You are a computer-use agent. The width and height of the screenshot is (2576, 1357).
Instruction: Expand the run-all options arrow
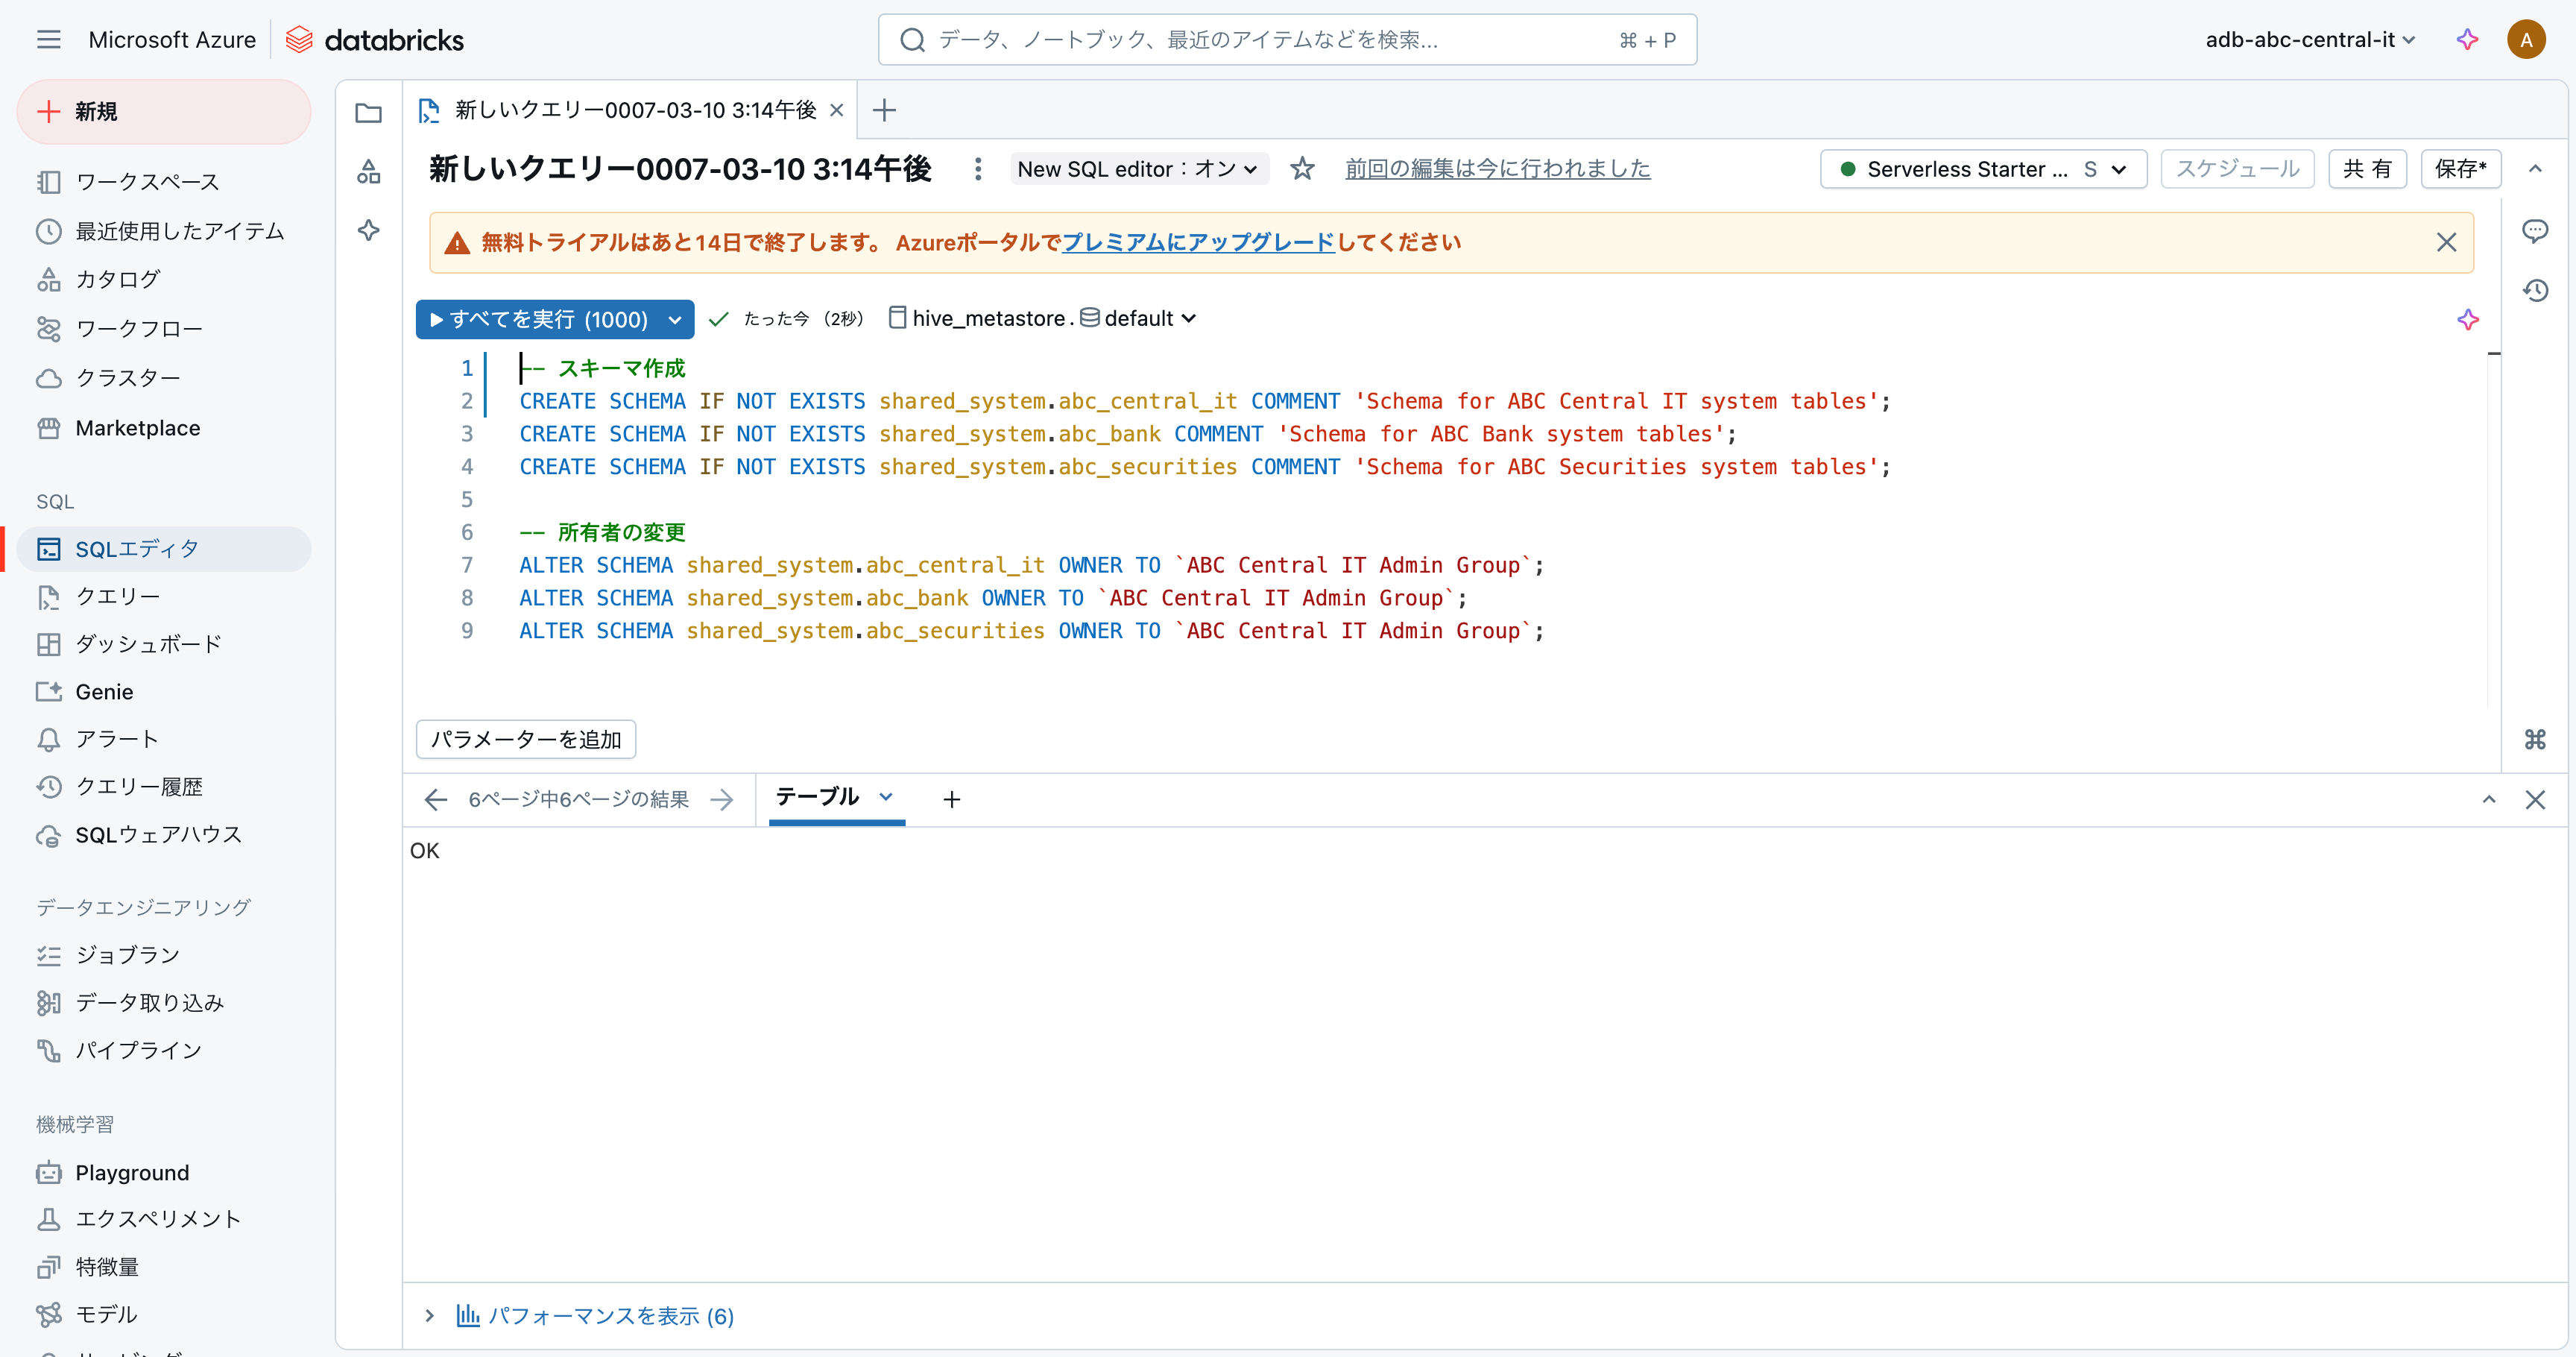675,319
